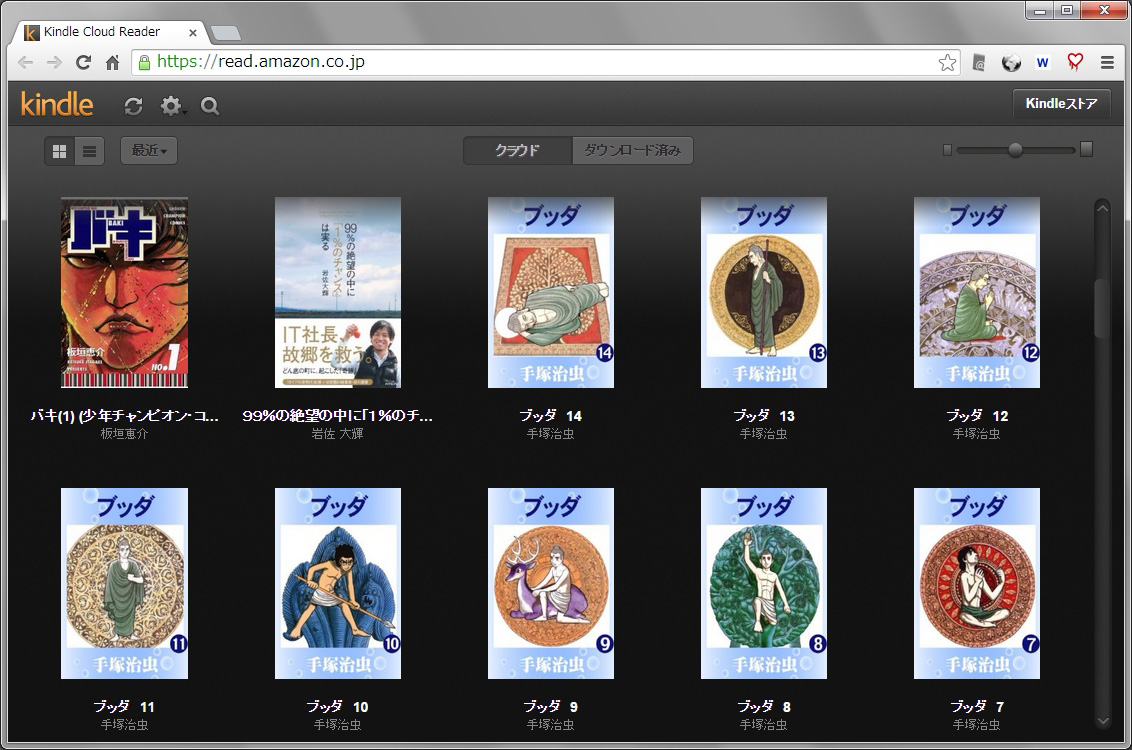Open the Kindle settings gear menu

coord(172,106)
